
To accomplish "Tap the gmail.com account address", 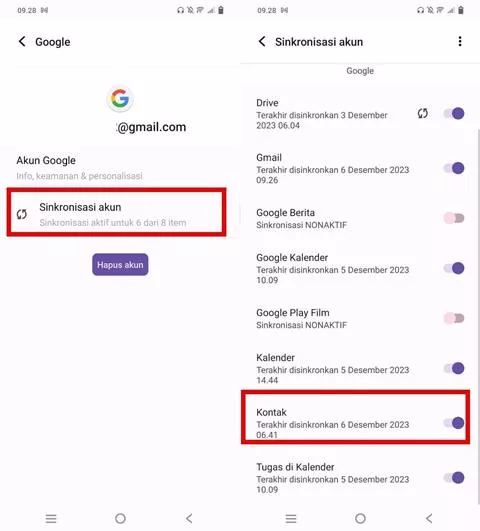I will (151, 127).
